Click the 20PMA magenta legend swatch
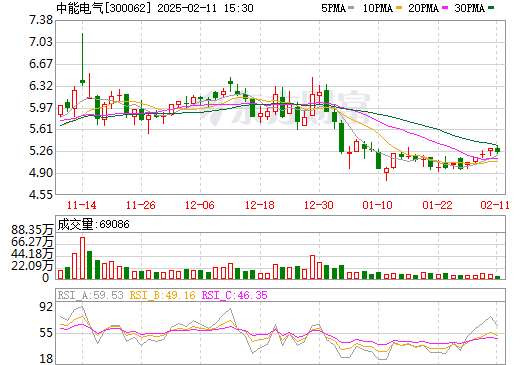 (445, 8)
